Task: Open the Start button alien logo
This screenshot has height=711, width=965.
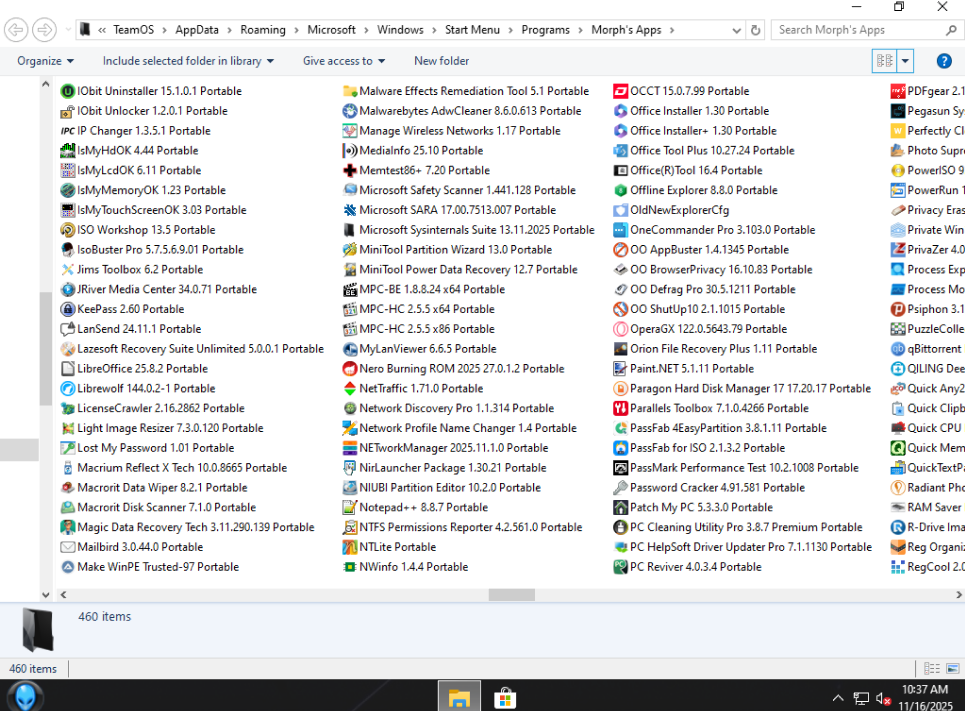Action: click(x=25, y=696)
